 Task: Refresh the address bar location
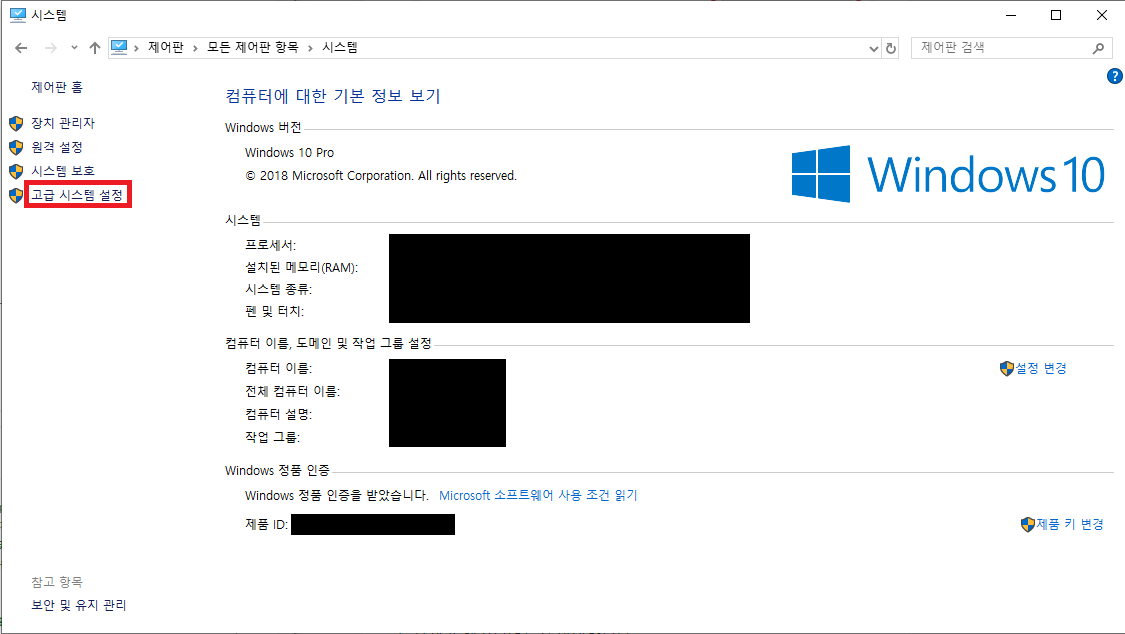coord(890,48)
